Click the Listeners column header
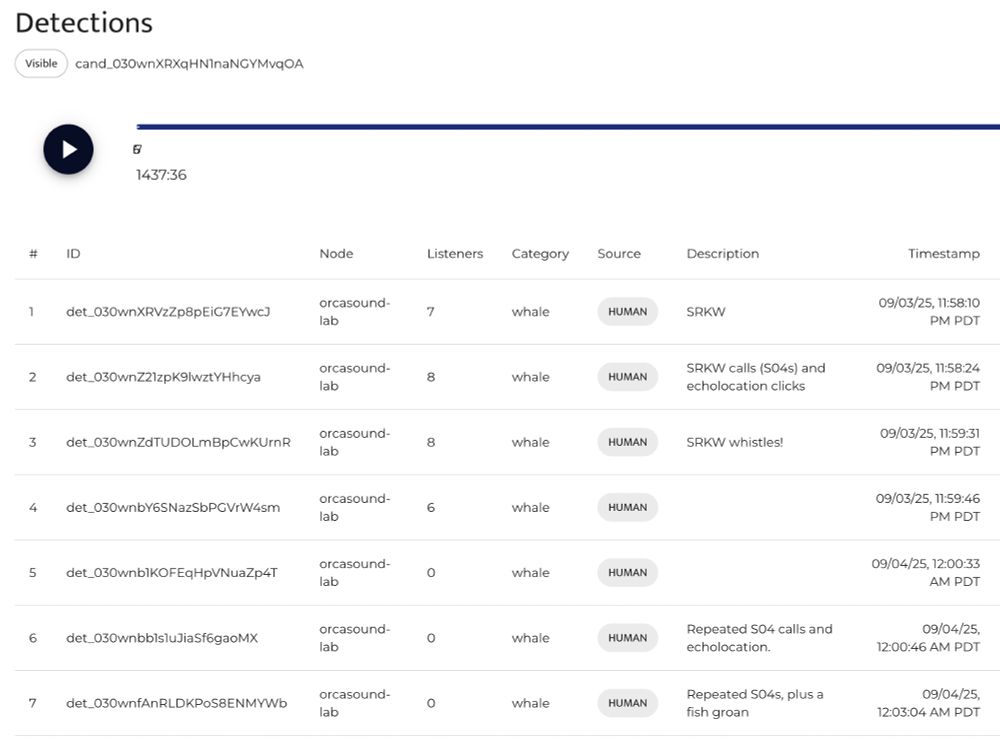 [x=455, y=254]
